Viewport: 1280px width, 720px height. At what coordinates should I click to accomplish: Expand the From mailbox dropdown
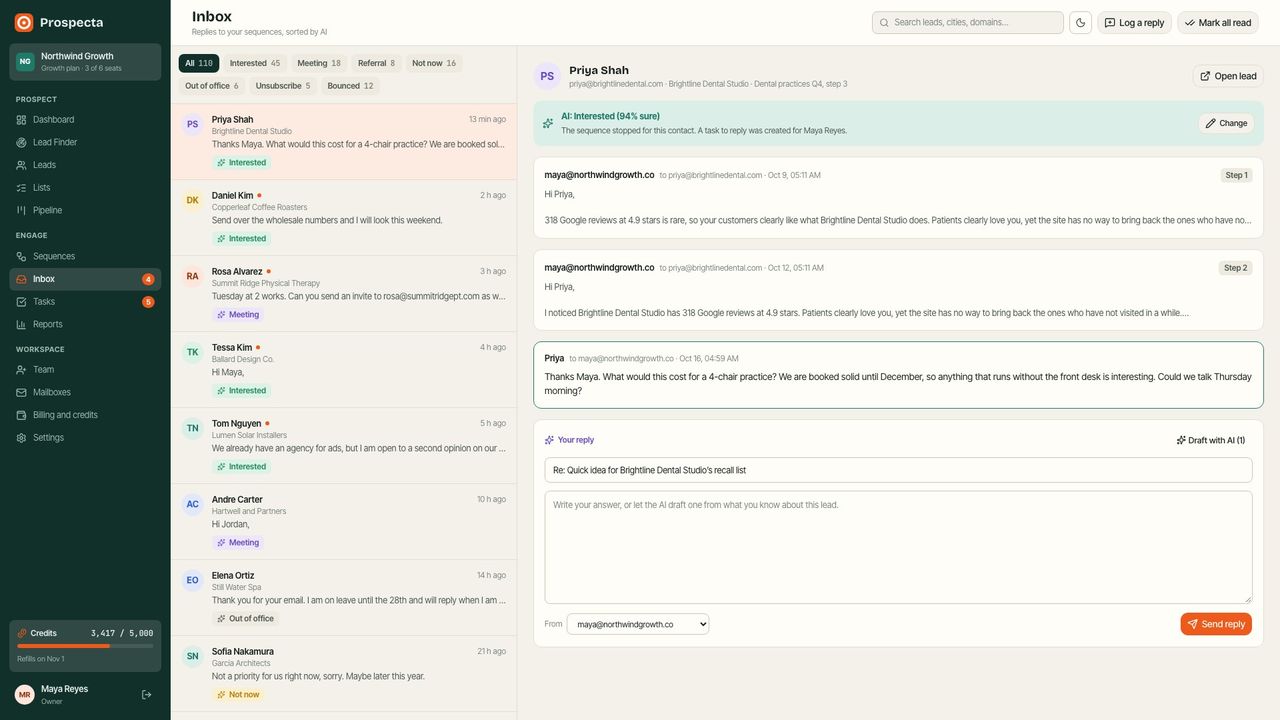pyautogui.click(x=638, y=624)
